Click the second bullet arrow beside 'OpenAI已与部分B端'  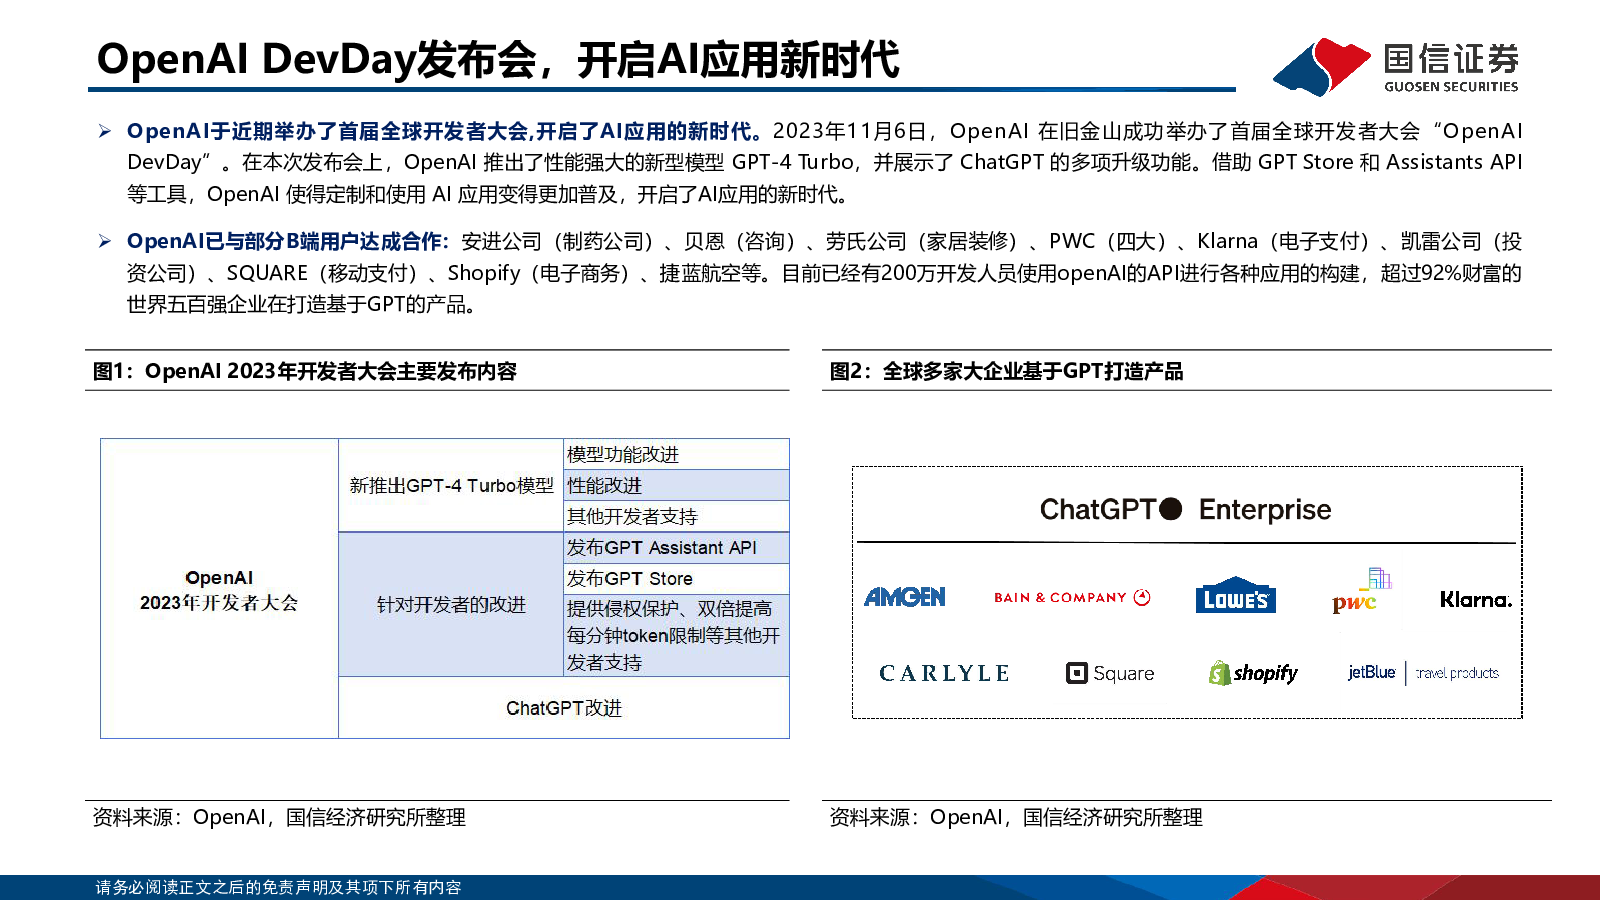[105, 241]
